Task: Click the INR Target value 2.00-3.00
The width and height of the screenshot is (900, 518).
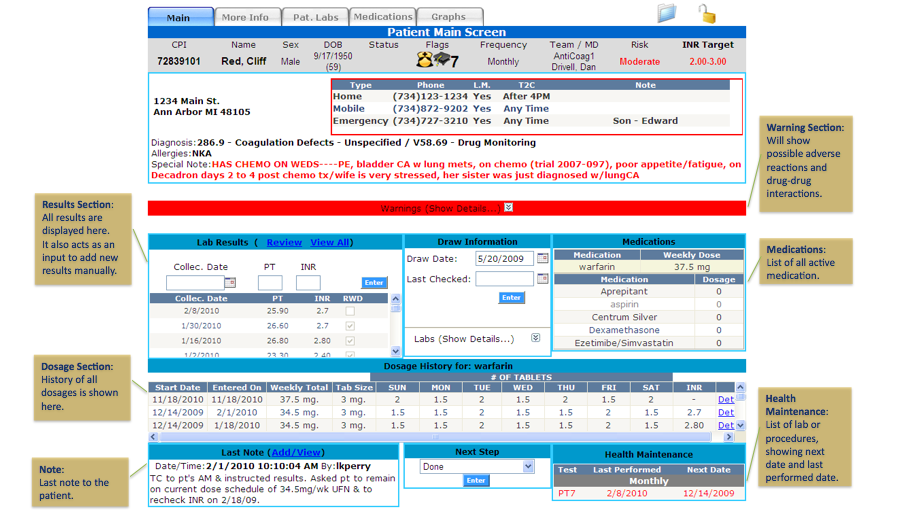Action: 708,61
